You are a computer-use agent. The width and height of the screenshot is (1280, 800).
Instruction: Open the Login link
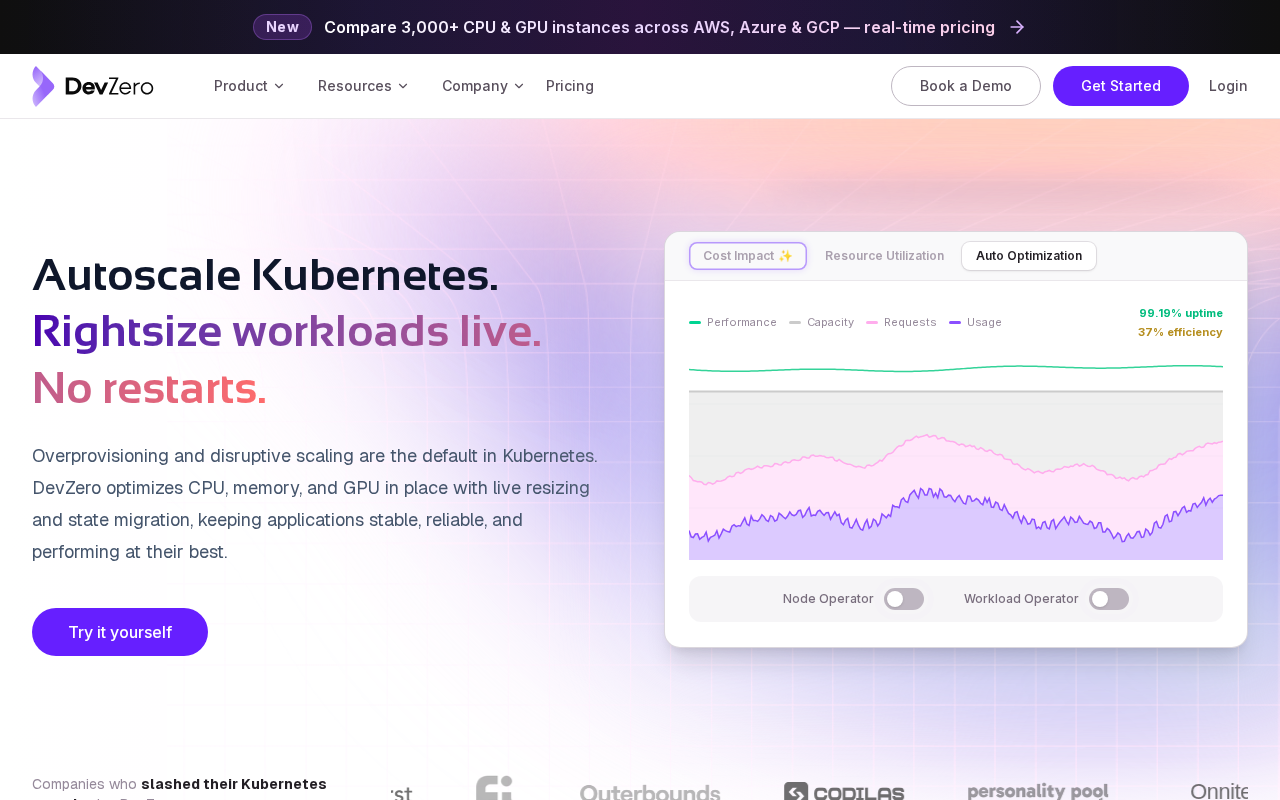[x=1228, y=86]
